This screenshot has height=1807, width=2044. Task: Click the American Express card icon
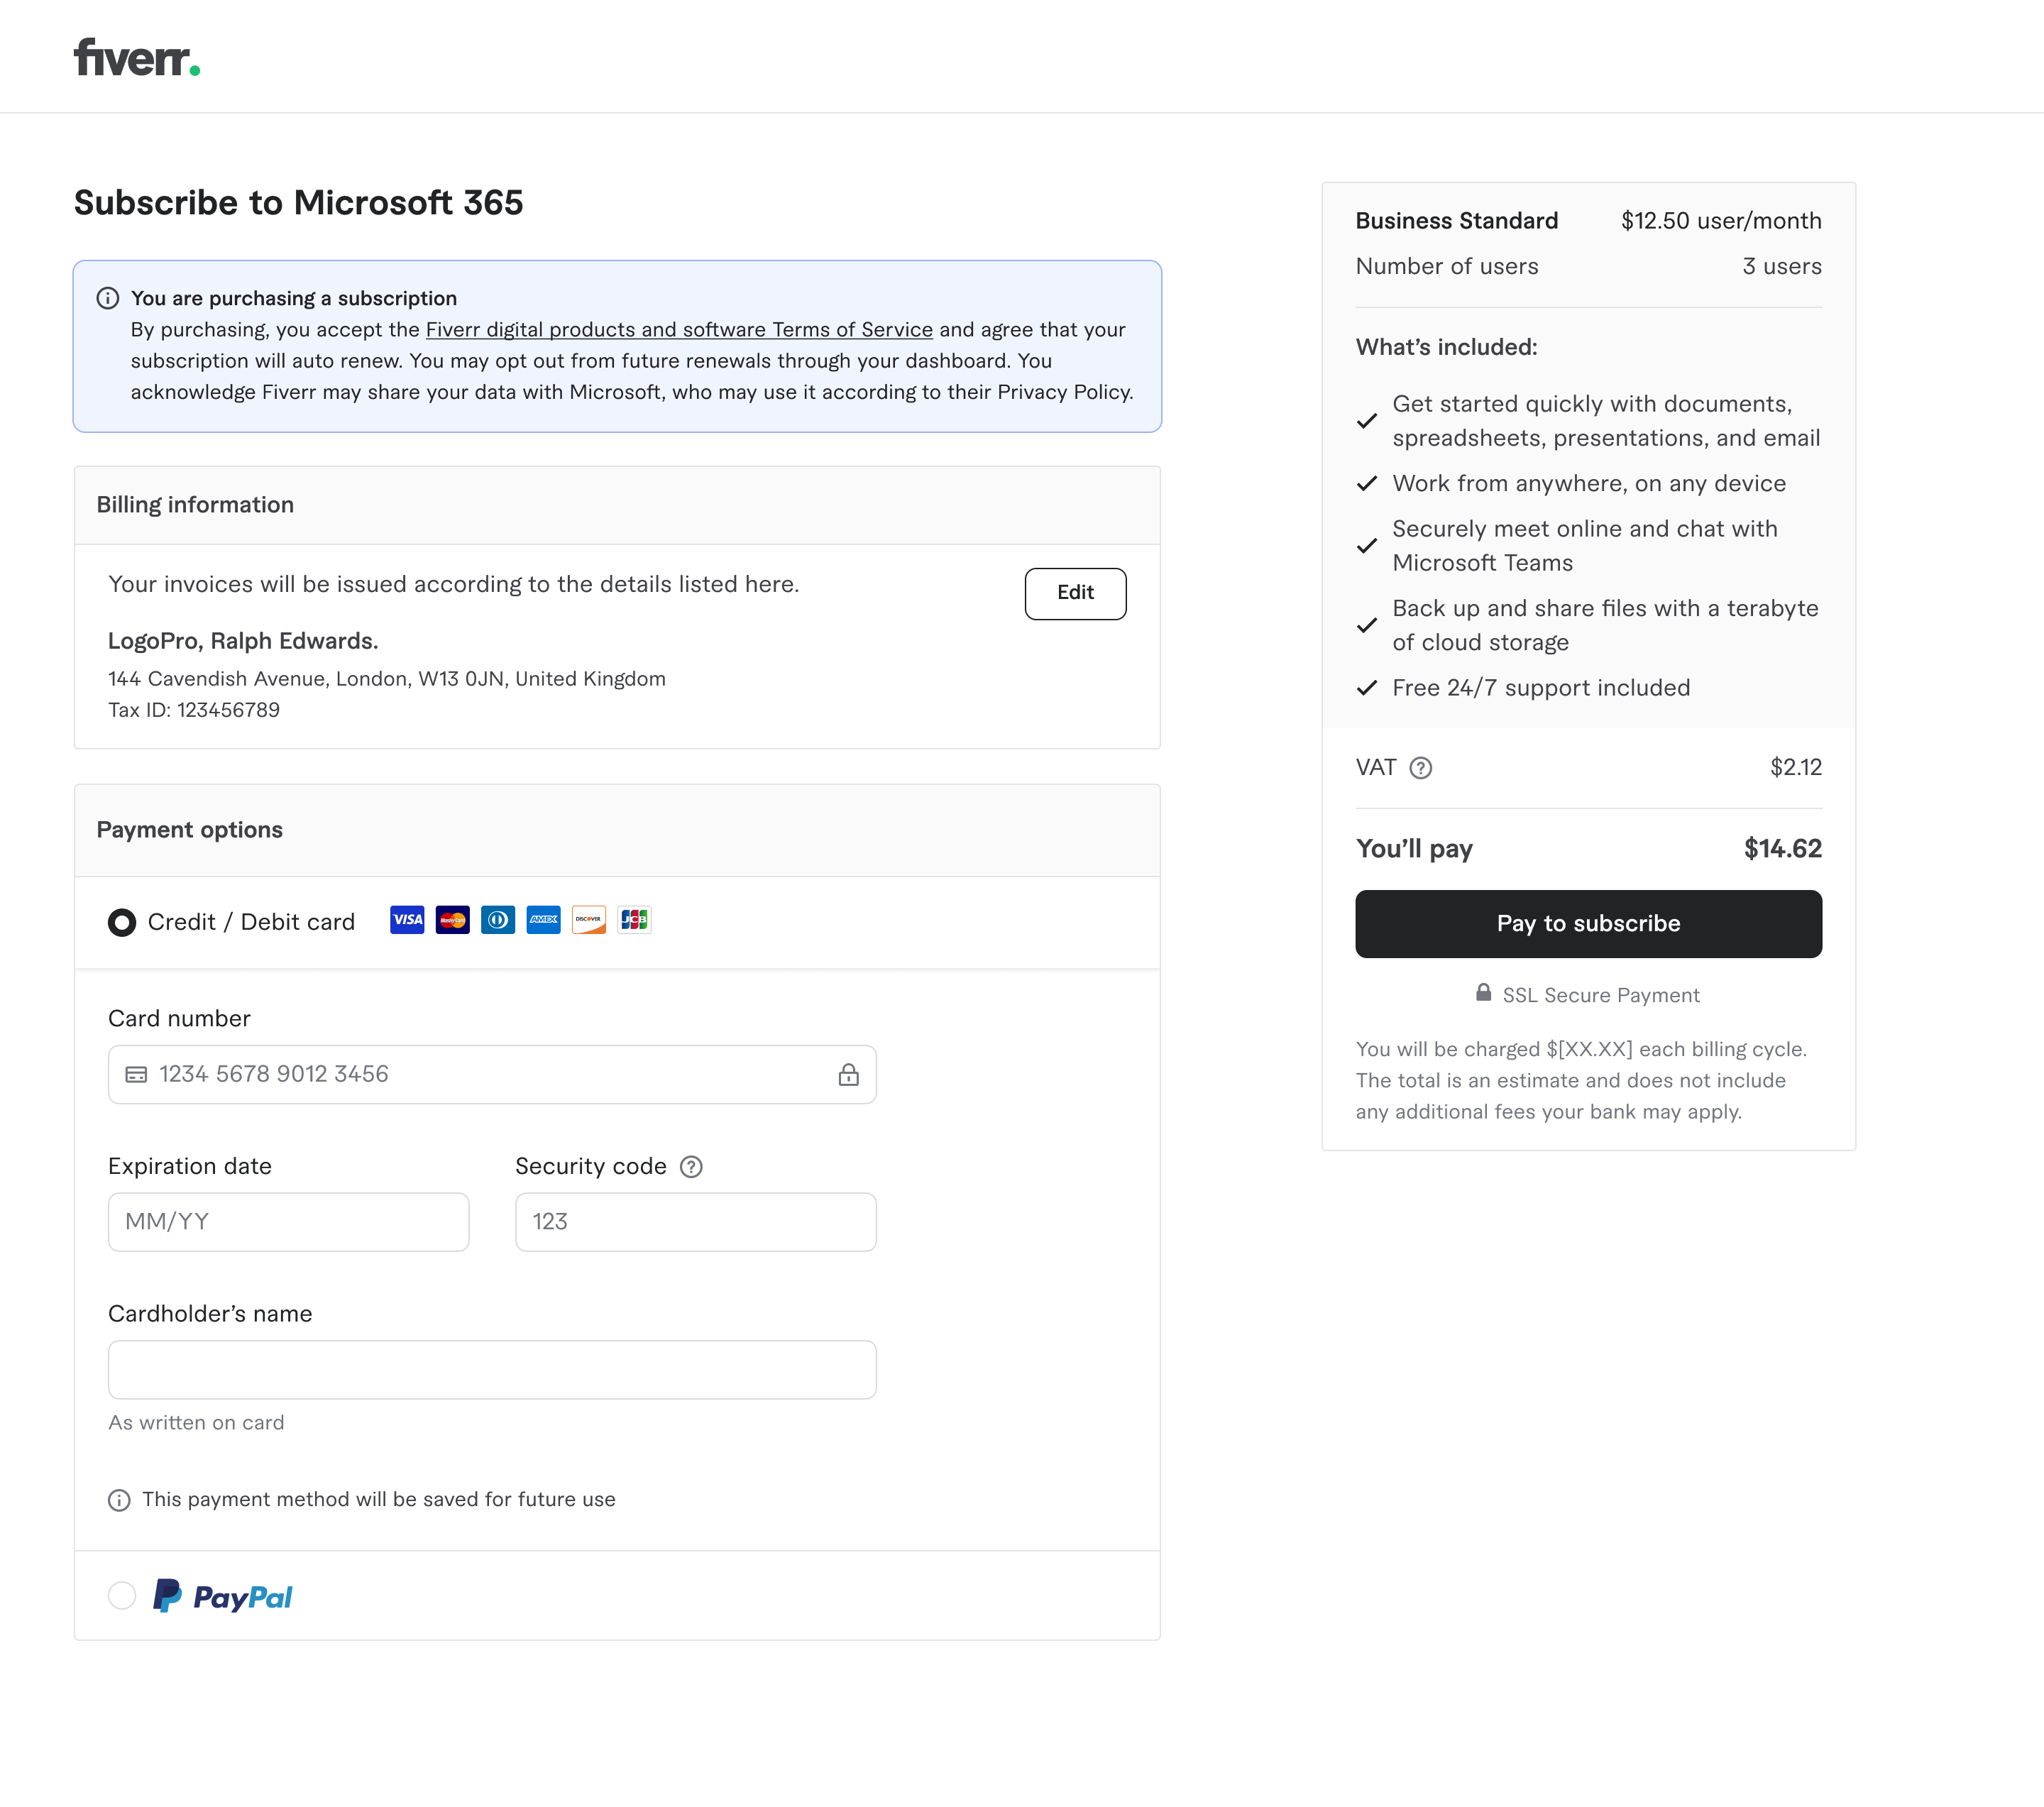click(x=543, y=920)
